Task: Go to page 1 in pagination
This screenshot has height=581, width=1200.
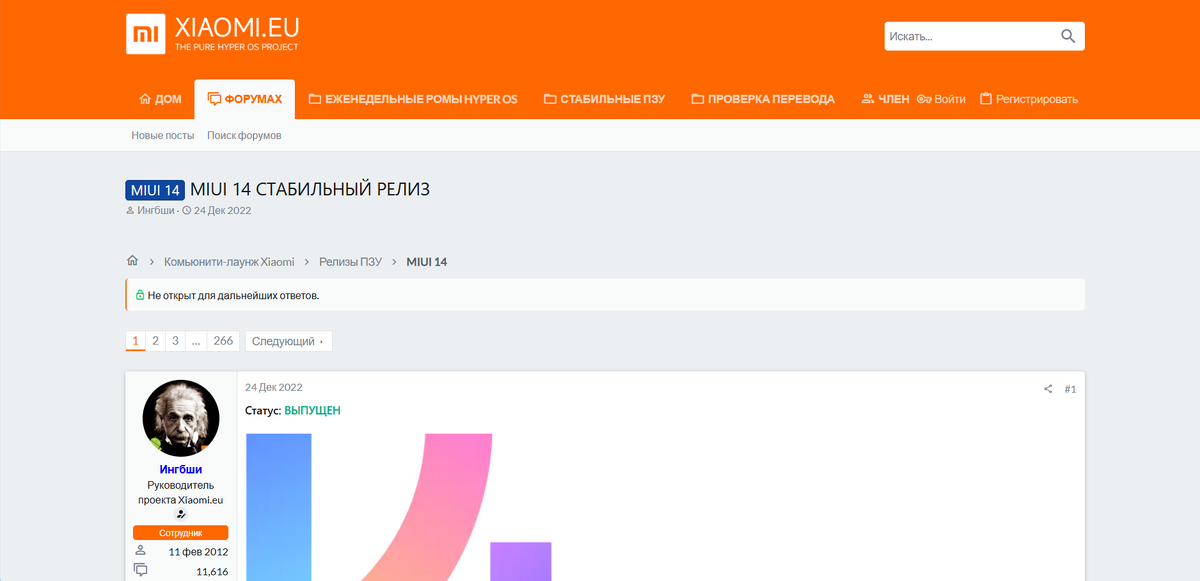Action: 135,341
